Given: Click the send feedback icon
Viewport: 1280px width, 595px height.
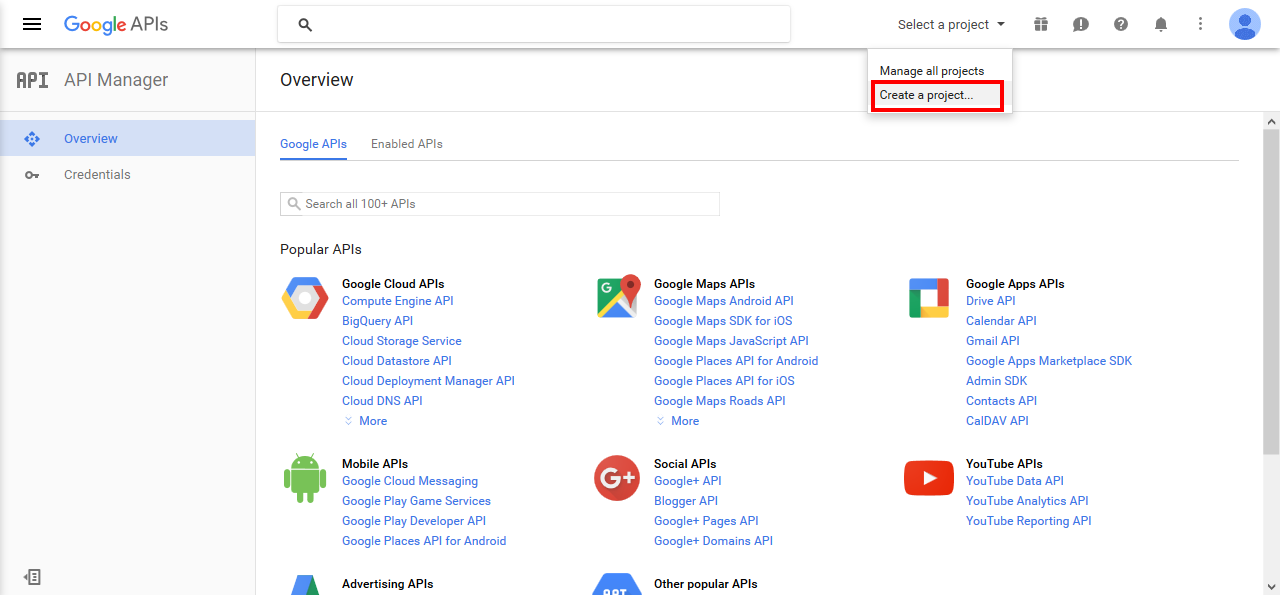Looking at the screenshot, I should [1080, 24].
